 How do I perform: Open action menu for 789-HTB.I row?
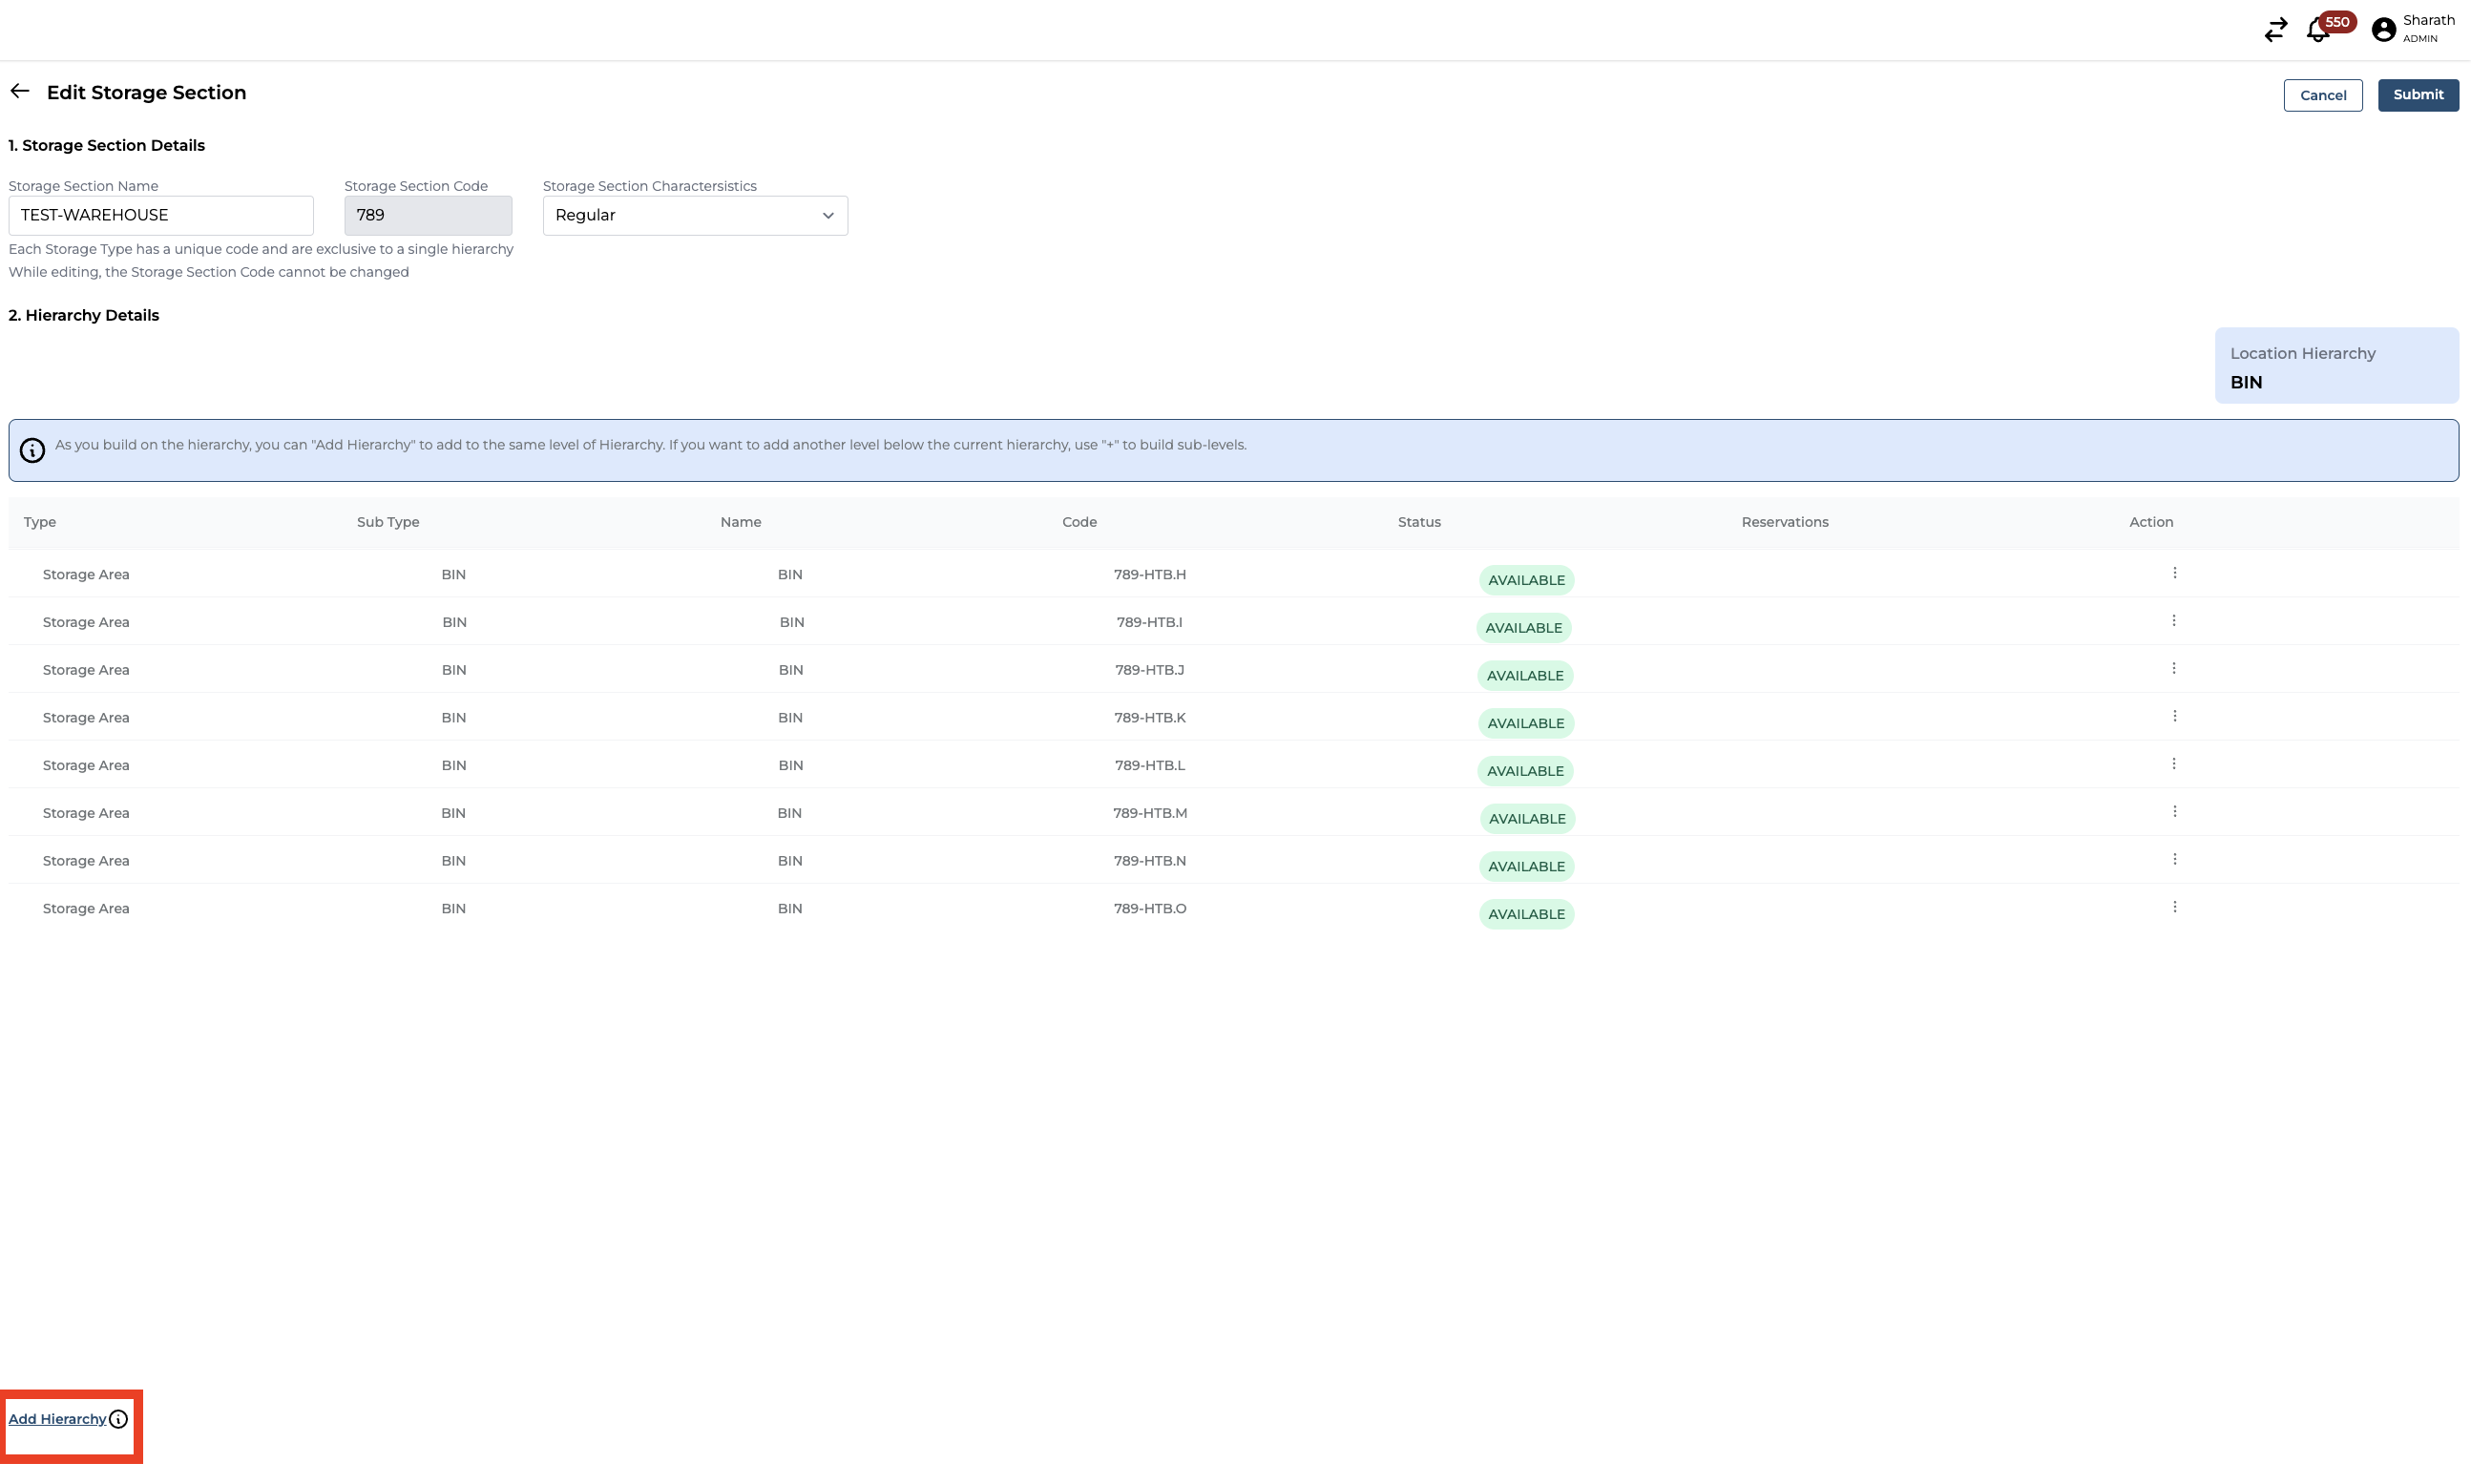[x=2173, y=621]
